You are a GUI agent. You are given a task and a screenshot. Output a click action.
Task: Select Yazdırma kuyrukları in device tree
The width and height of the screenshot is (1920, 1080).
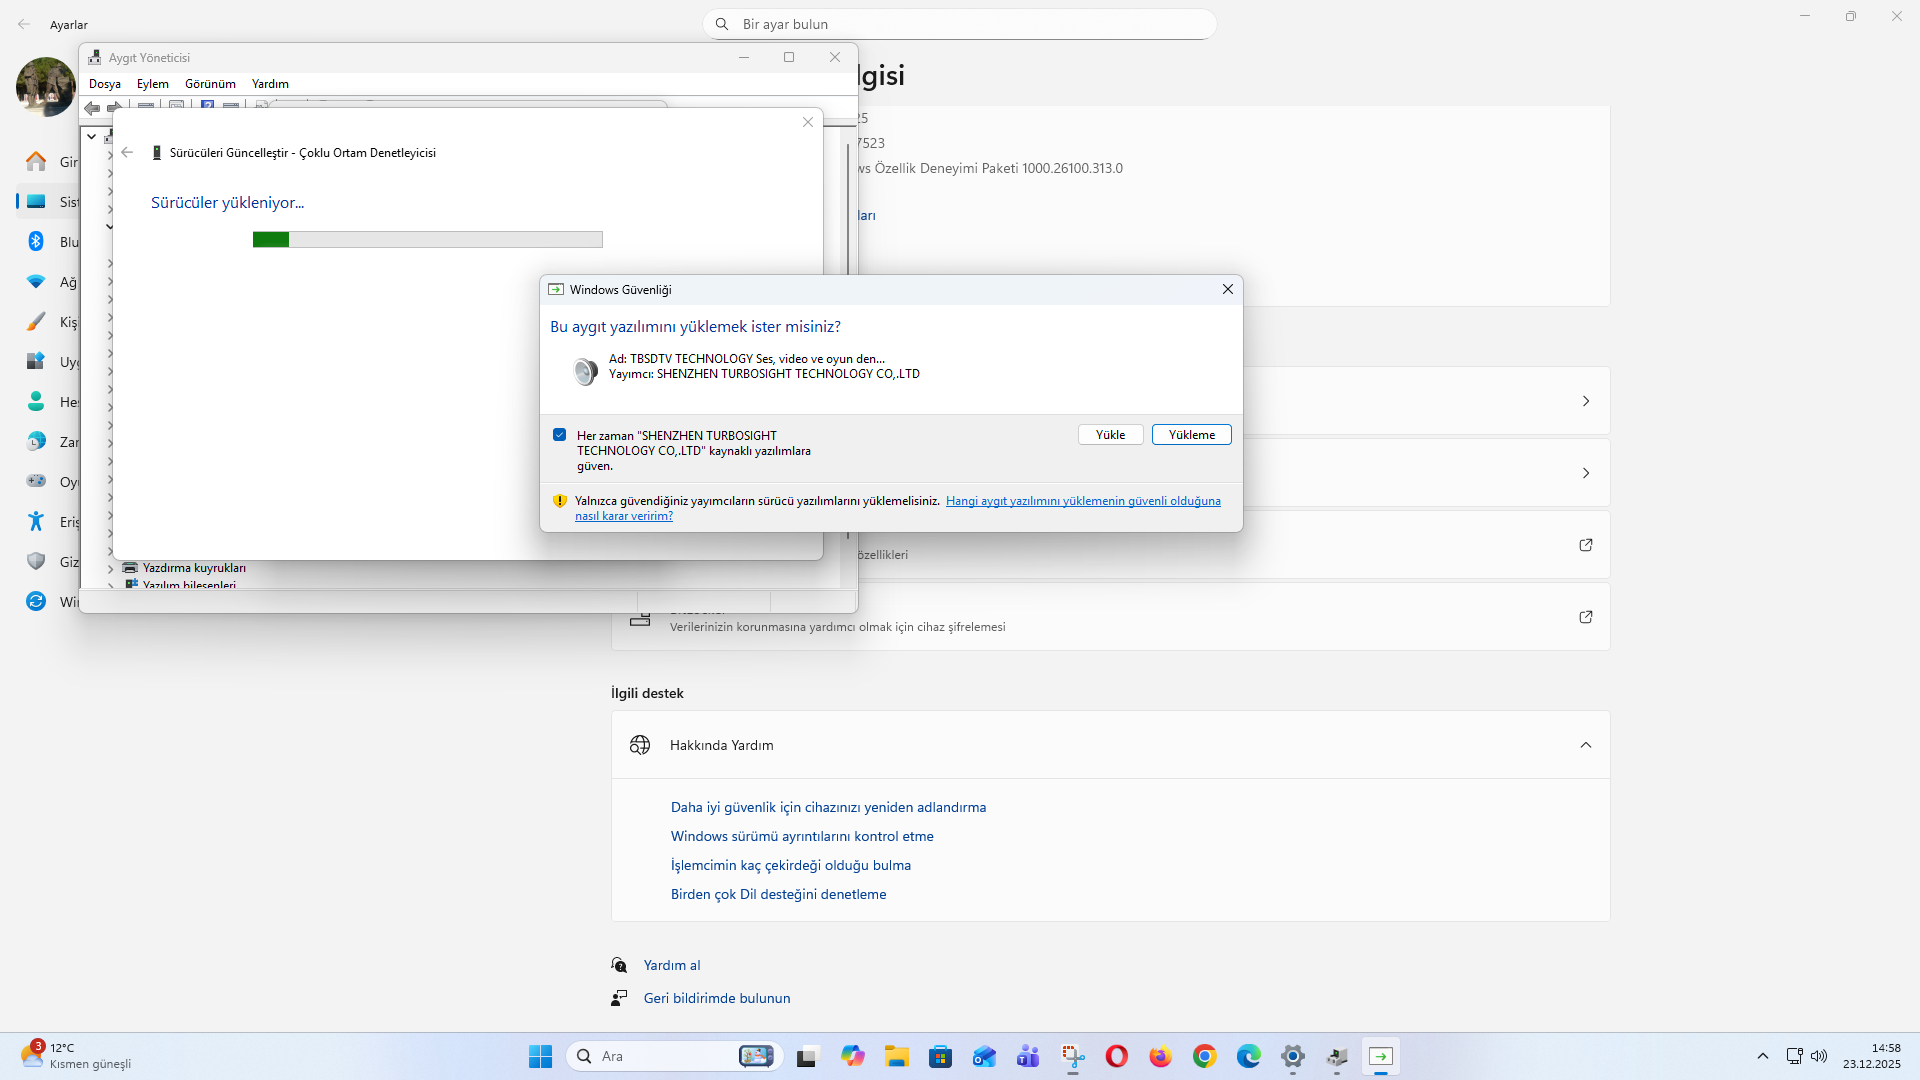click(194, 568)
